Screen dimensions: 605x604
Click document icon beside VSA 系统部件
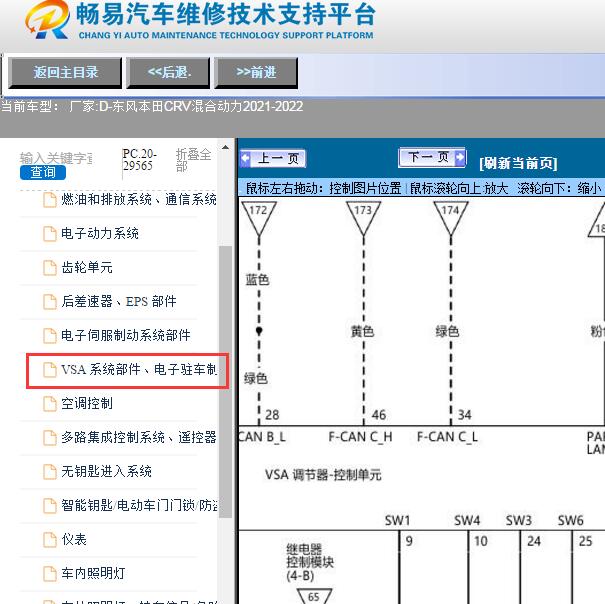(x=49, y=370)
